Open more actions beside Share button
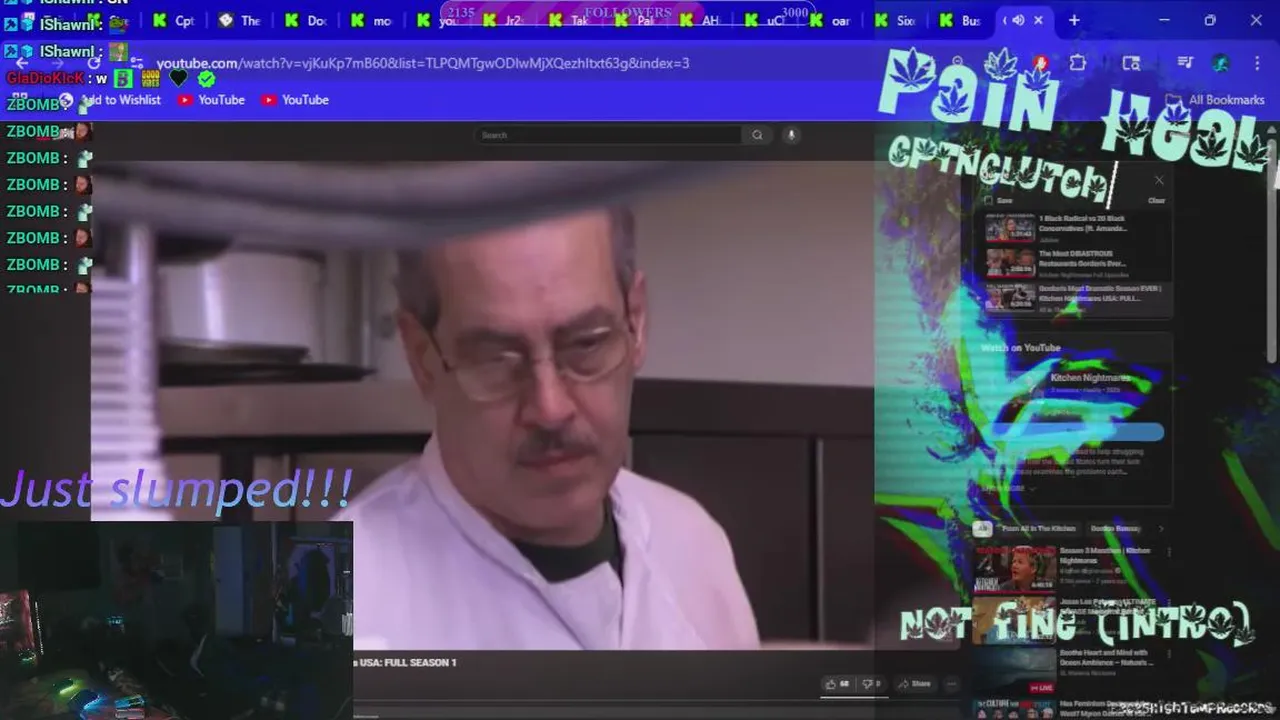 click(951, 684)
